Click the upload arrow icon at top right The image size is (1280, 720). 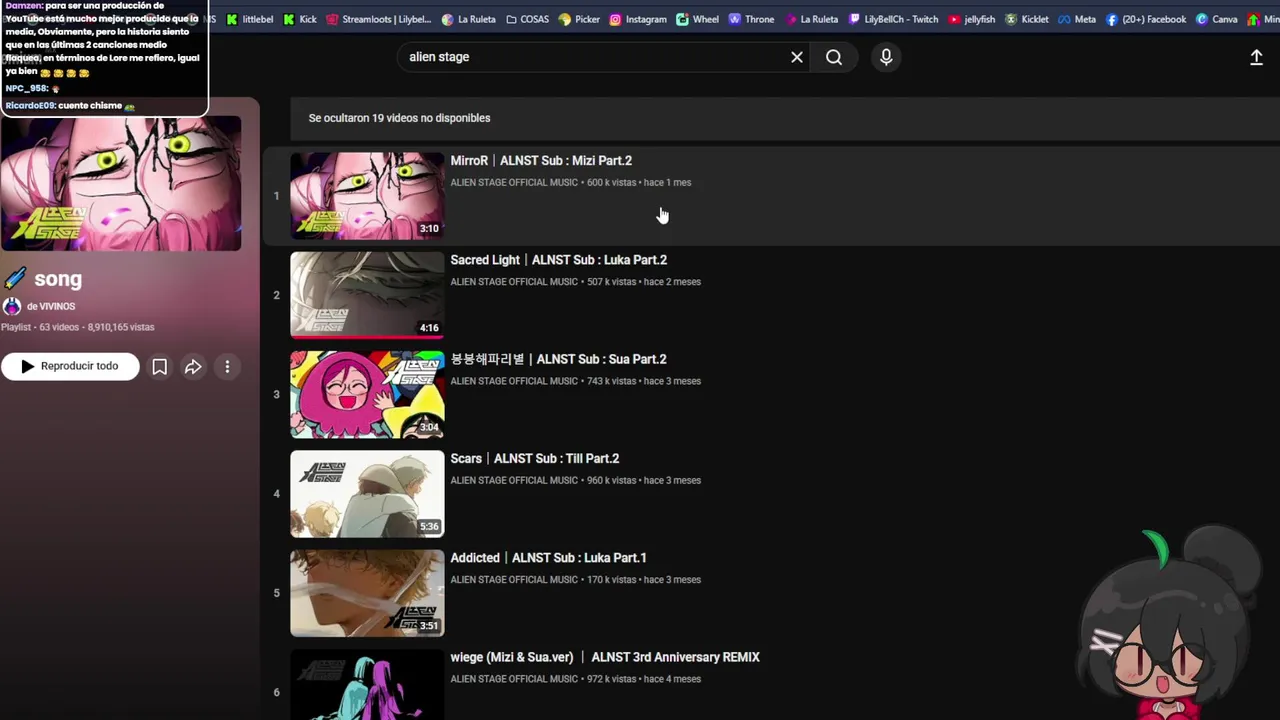pyautogui.click(x=1257, y=57)
